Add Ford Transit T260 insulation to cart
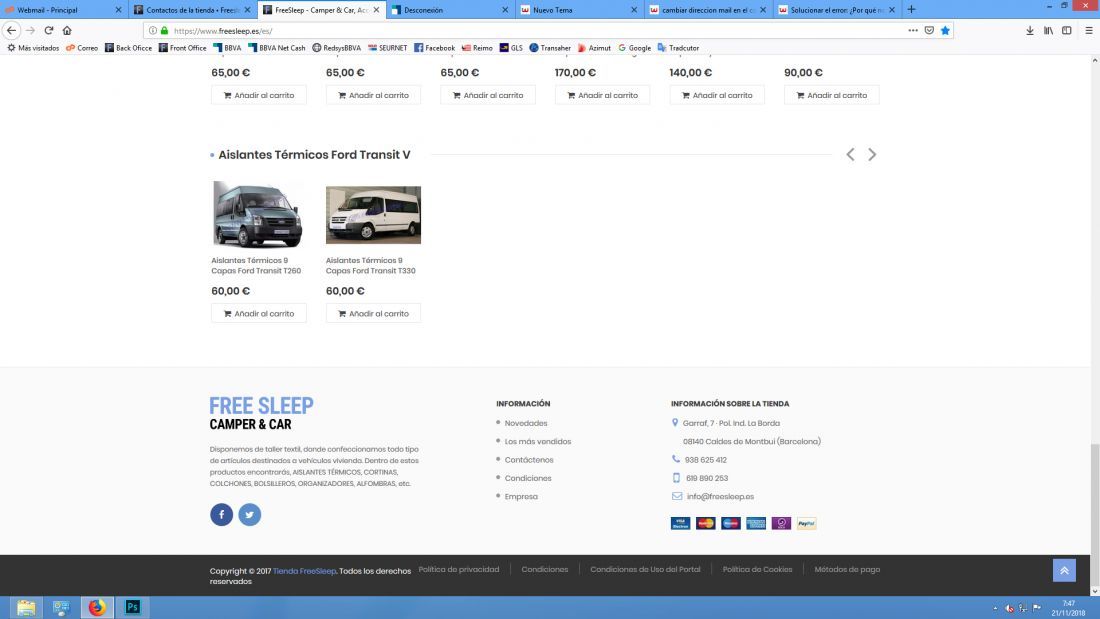Image resolution: width=1100 pixels, height=619 pixels. click(259, 313)
